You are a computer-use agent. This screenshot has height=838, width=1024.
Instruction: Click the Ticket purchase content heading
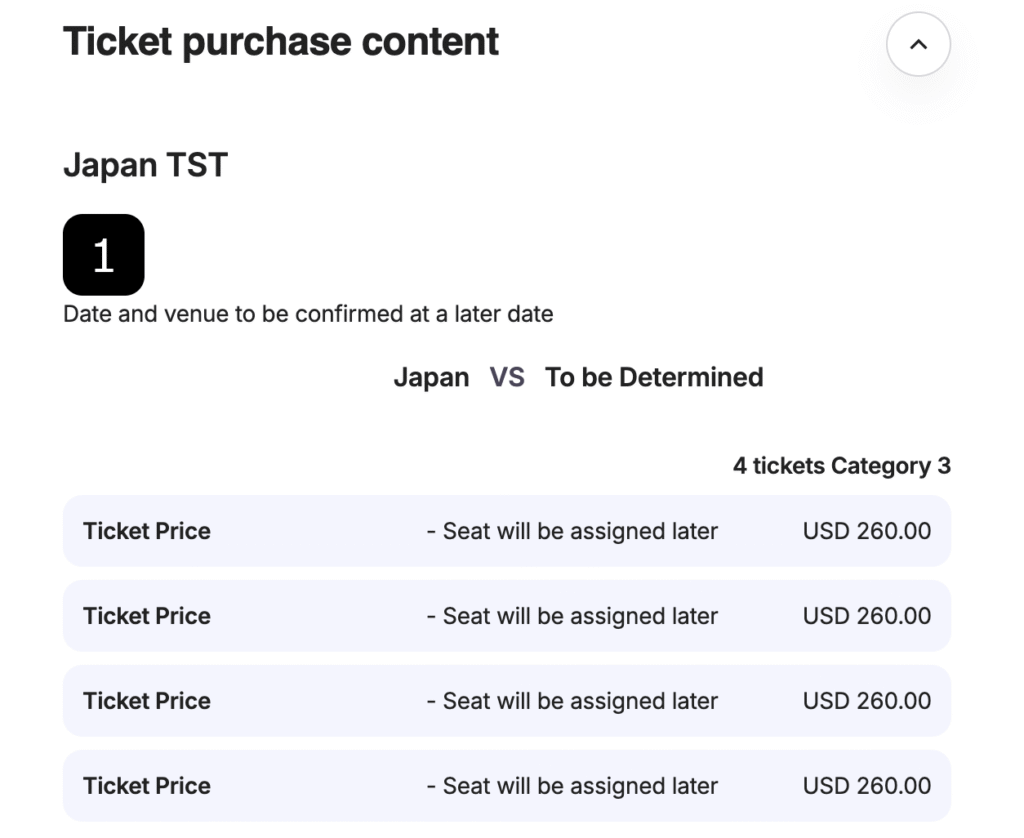tap(281, 42)
